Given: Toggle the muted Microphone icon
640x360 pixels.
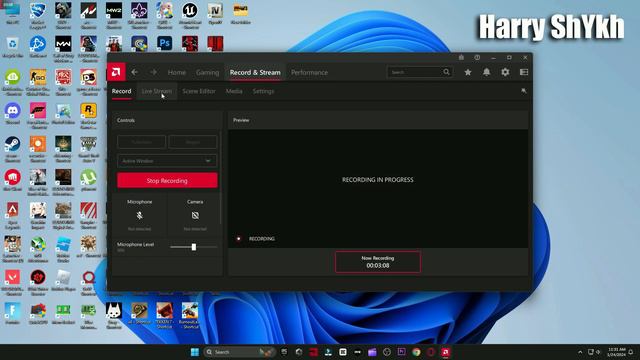Looking at the screenshot, I should click(140, 216).
